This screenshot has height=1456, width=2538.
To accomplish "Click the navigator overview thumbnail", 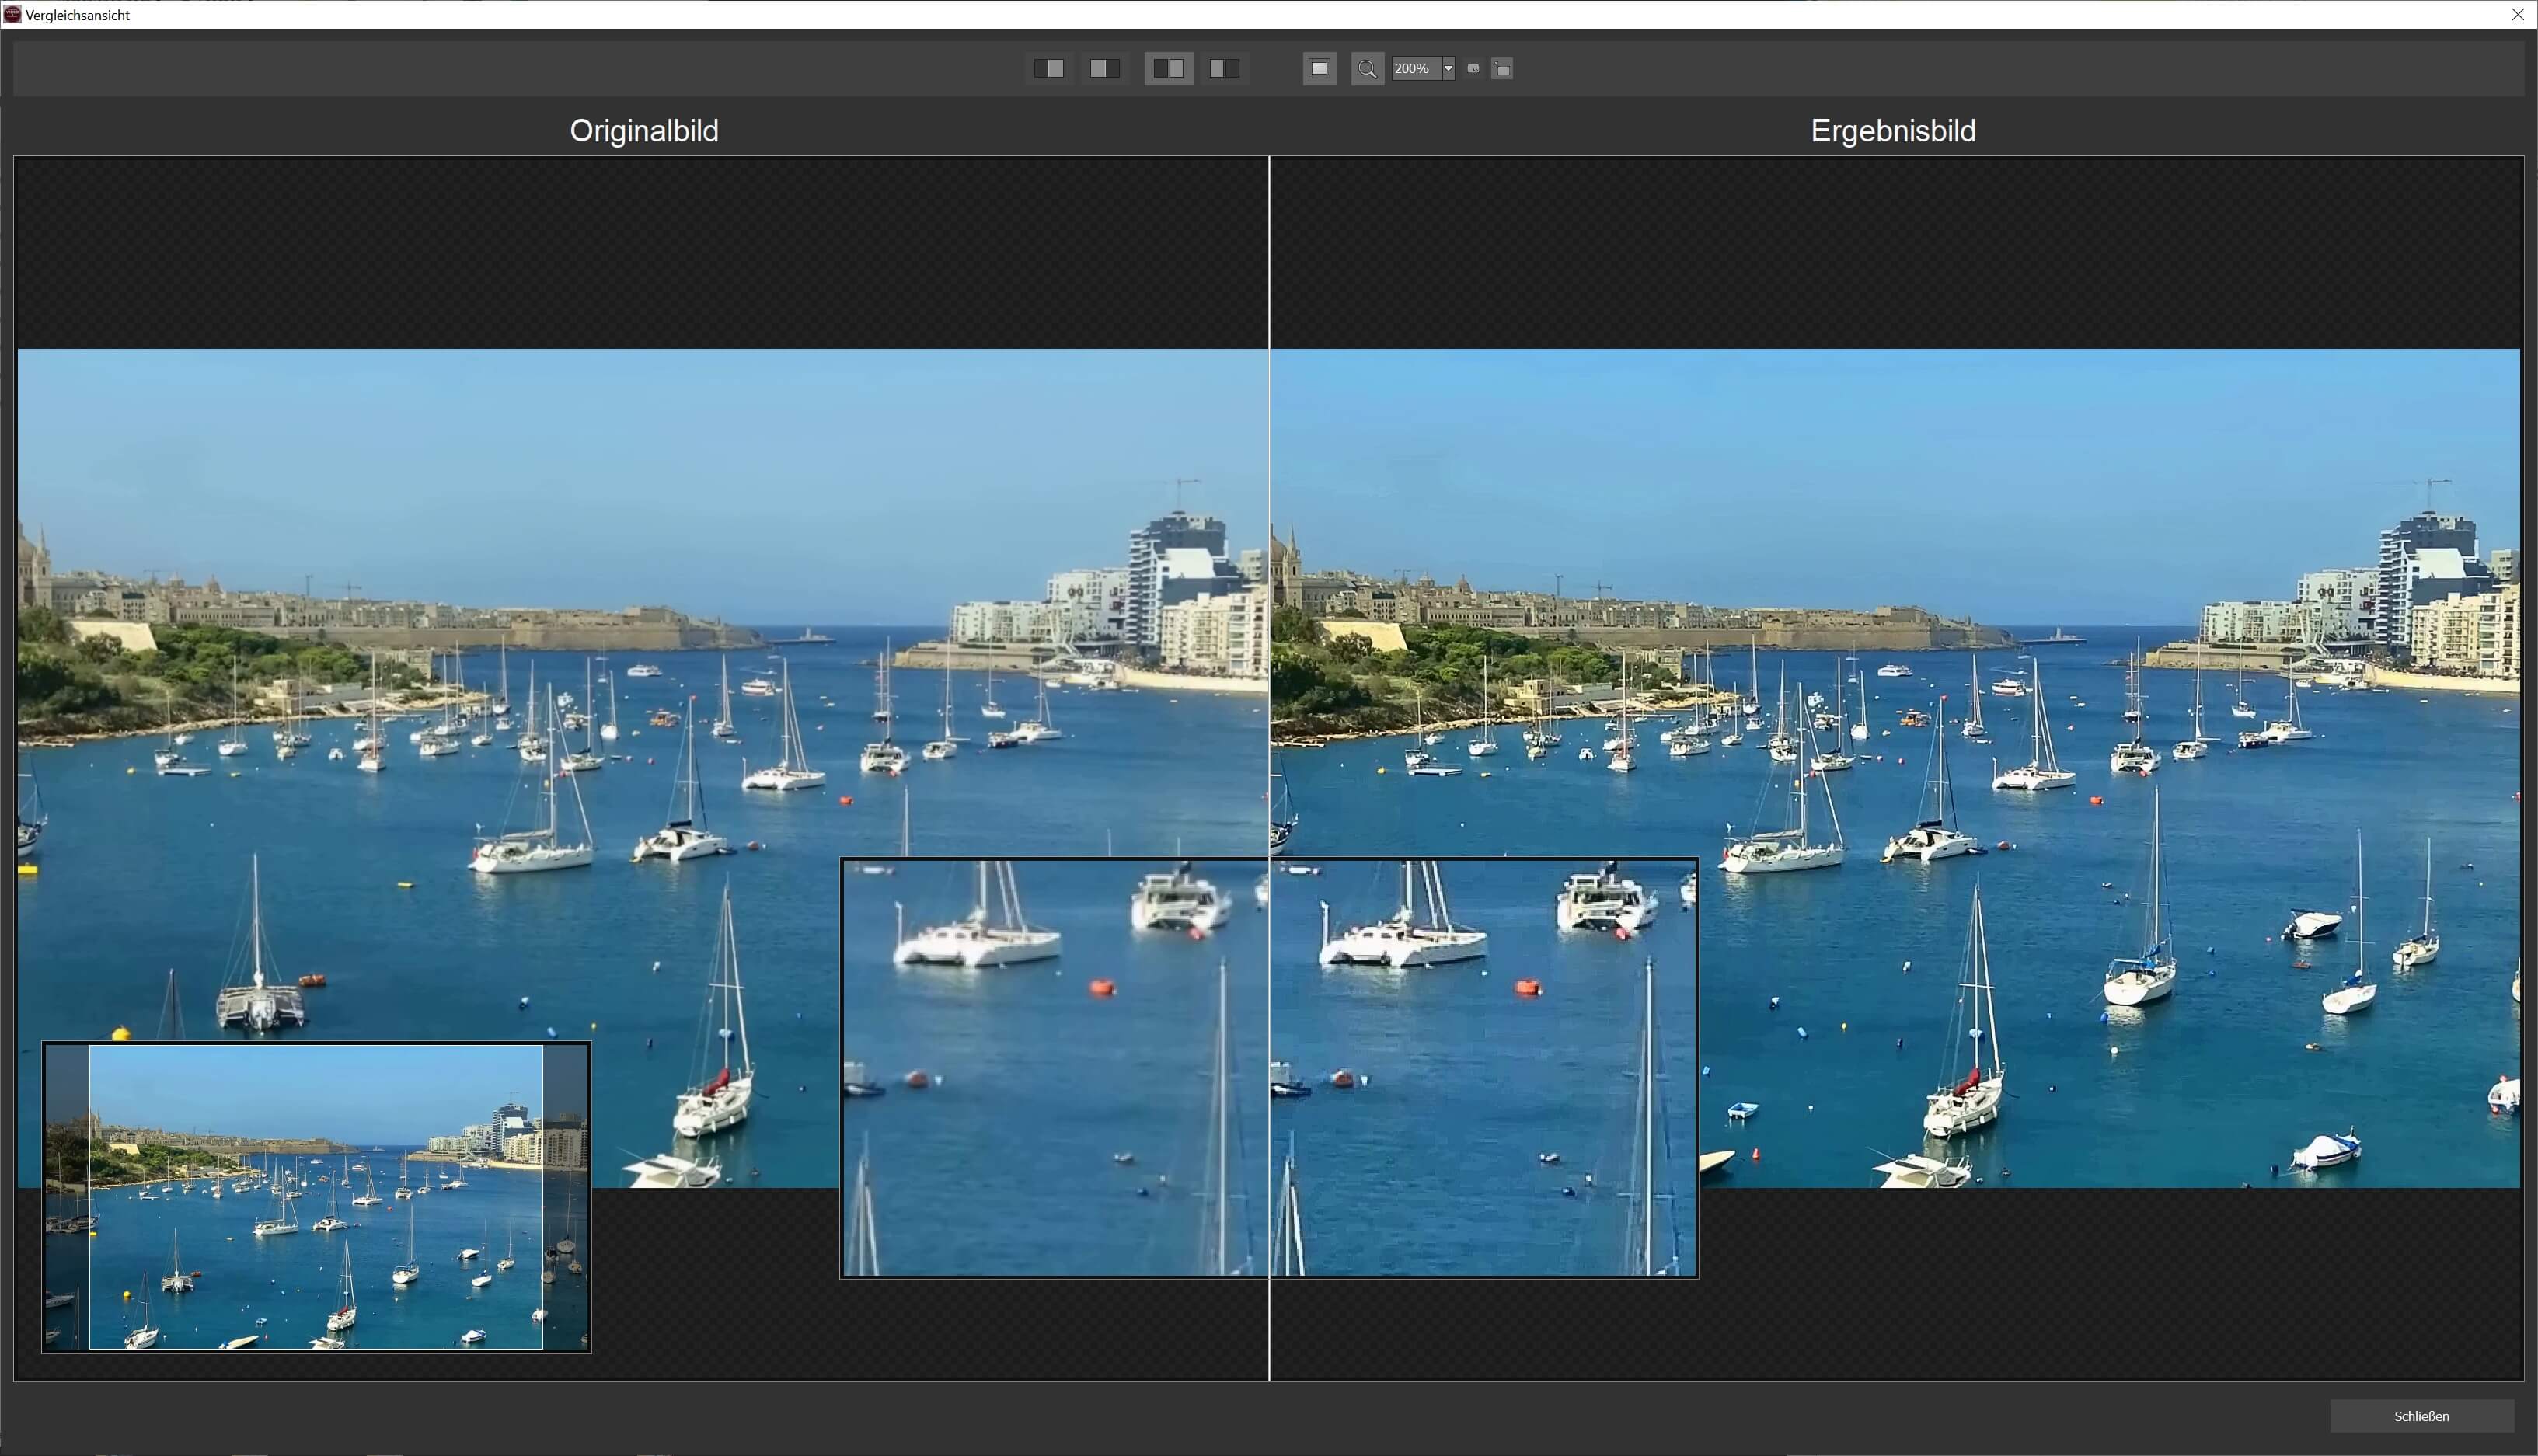I will pos(316,1196).
